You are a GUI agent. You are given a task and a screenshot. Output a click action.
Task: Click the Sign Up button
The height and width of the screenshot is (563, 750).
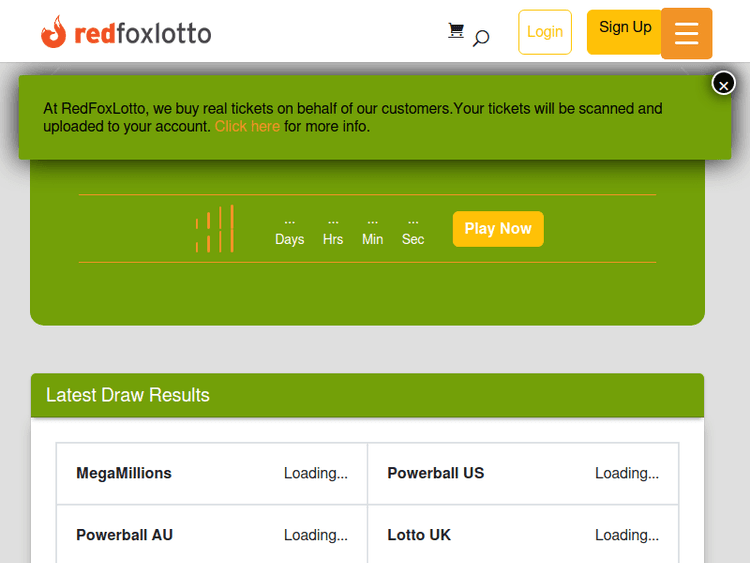point(625,32)
